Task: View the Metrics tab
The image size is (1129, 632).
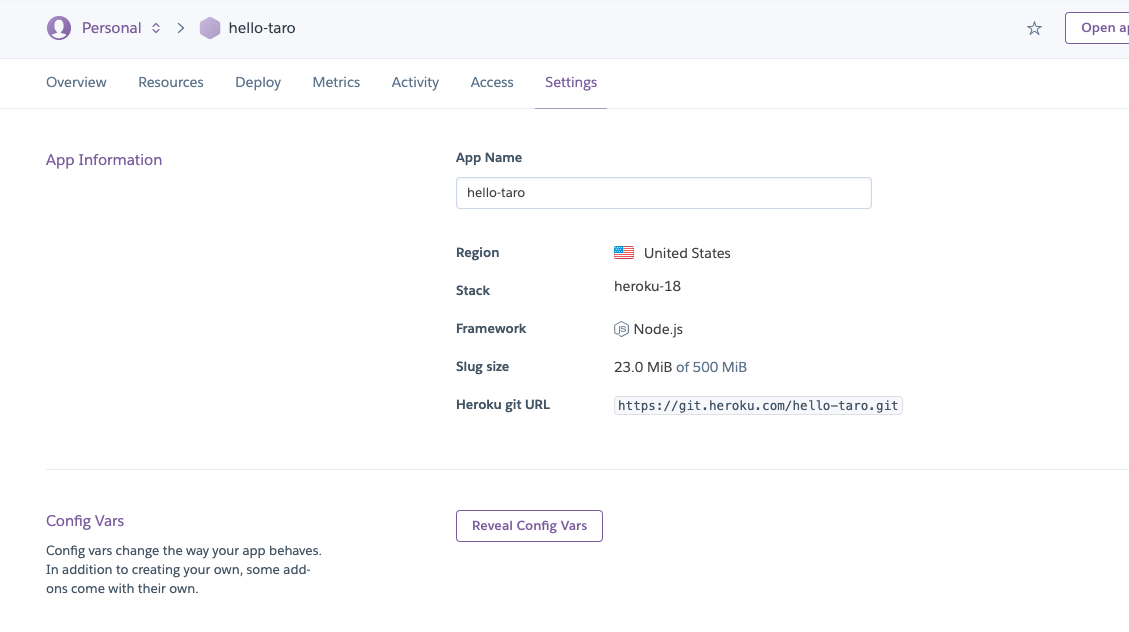Action: tap(336, 82)
